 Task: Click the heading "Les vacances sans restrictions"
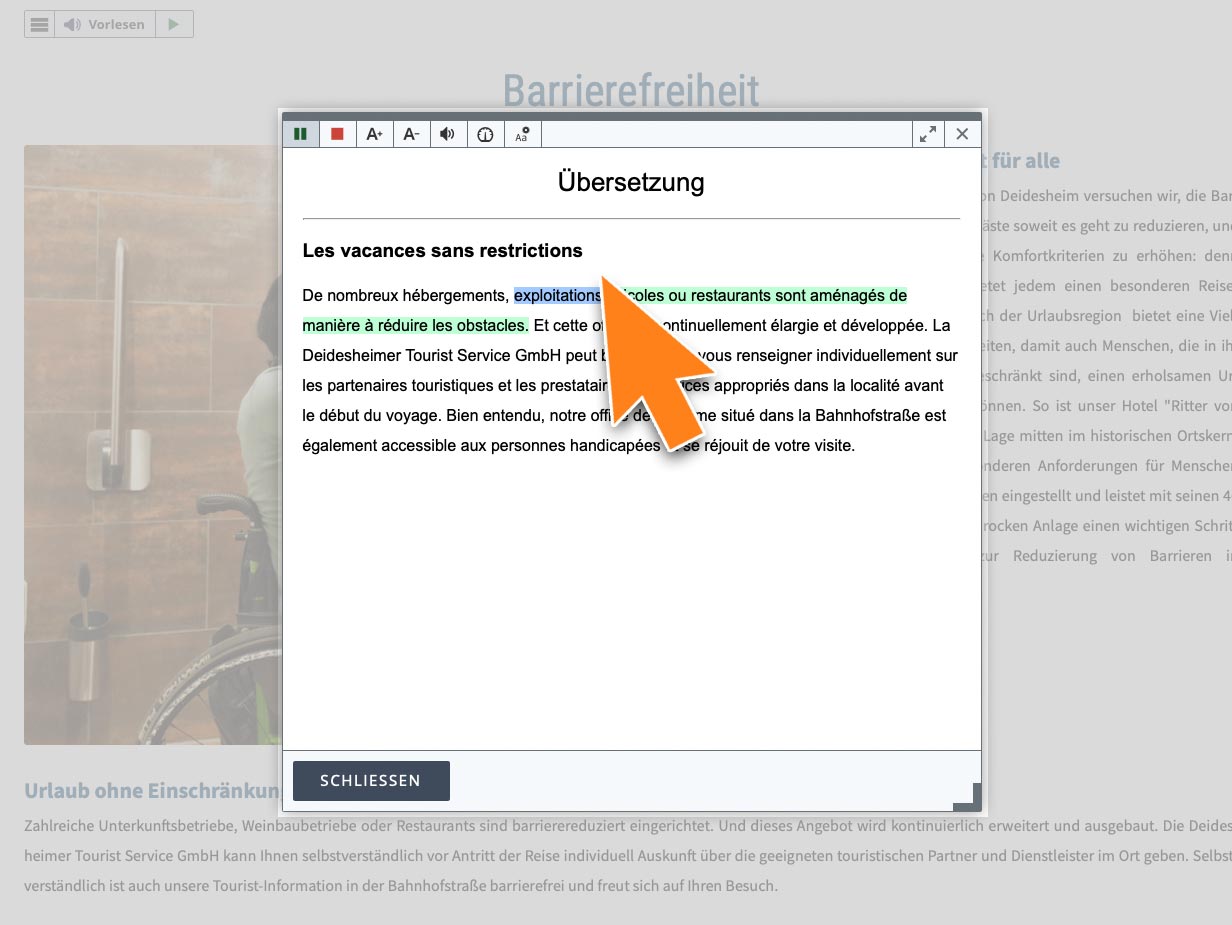tap(442, 251)
